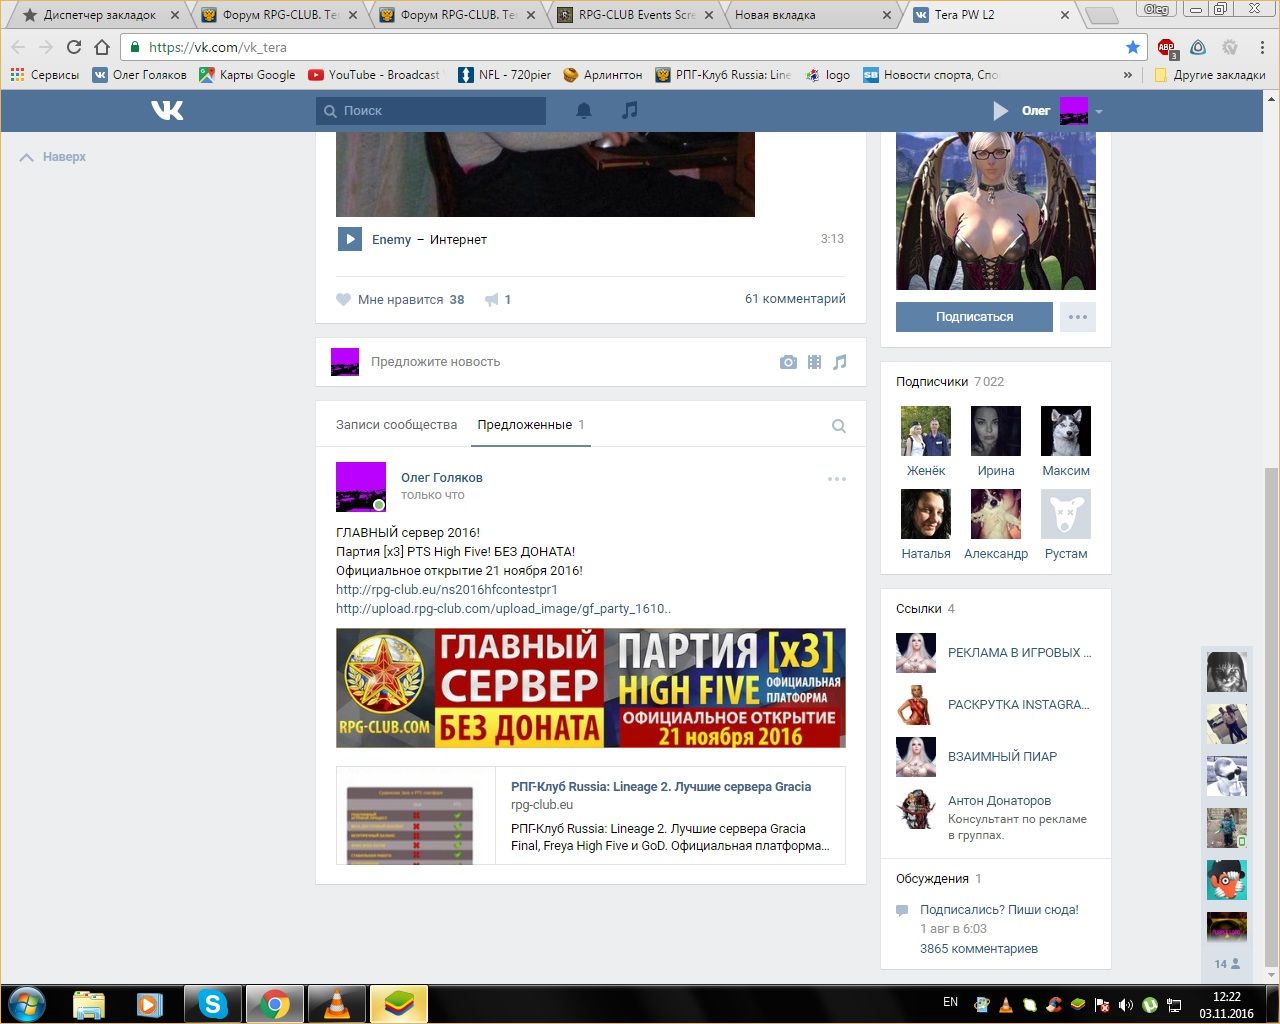Image resolution: width=1280 pixels, height=1024 pixels.
Task: Open Skype from the Windows taskbar
Action: (x=212, y=1003)
